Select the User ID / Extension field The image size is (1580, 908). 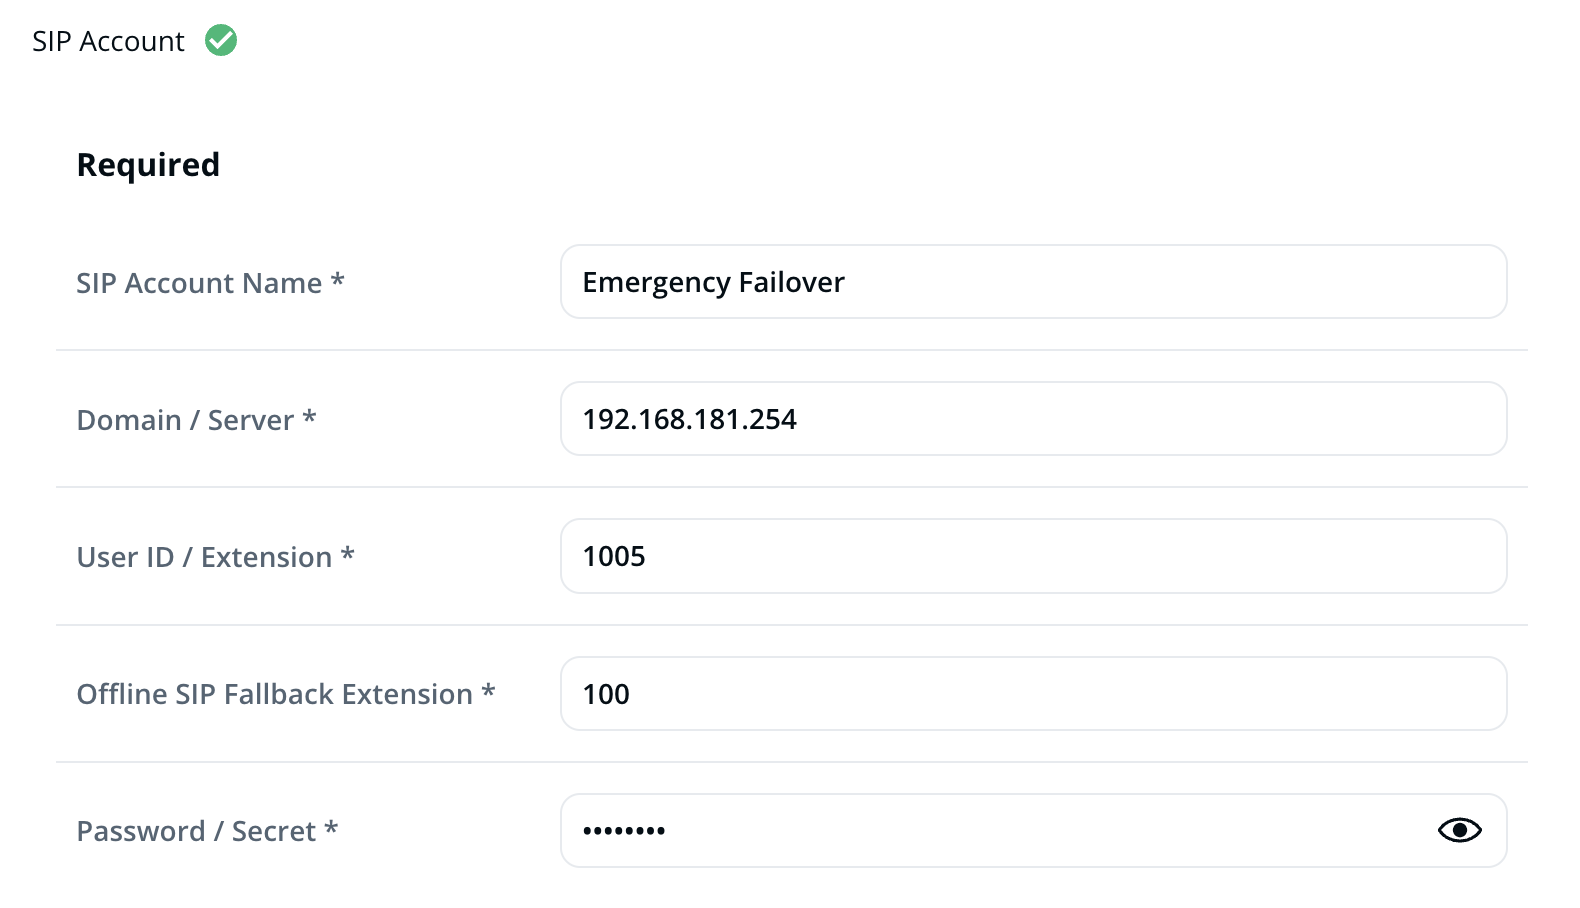1033,556
